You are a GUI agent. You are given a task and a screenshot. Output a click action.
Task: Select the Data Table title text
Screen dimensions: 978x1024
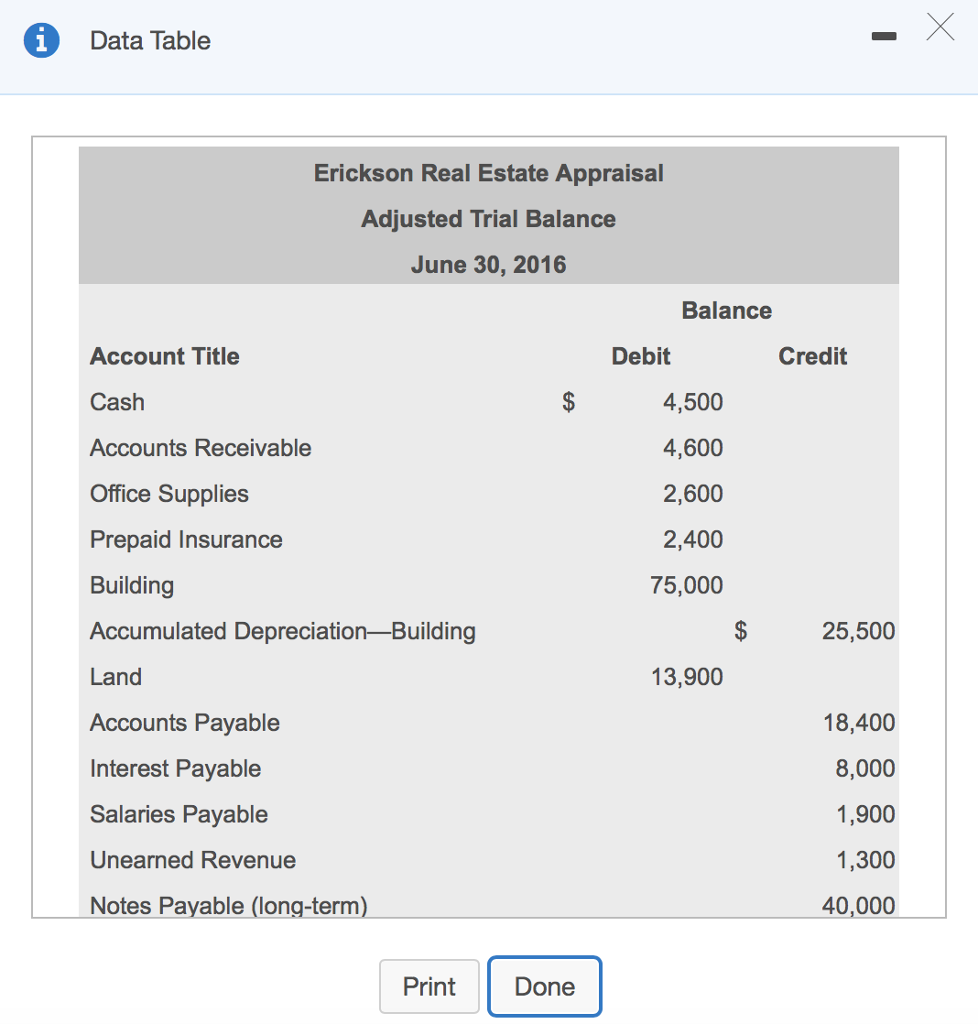[x=150, y=41]
